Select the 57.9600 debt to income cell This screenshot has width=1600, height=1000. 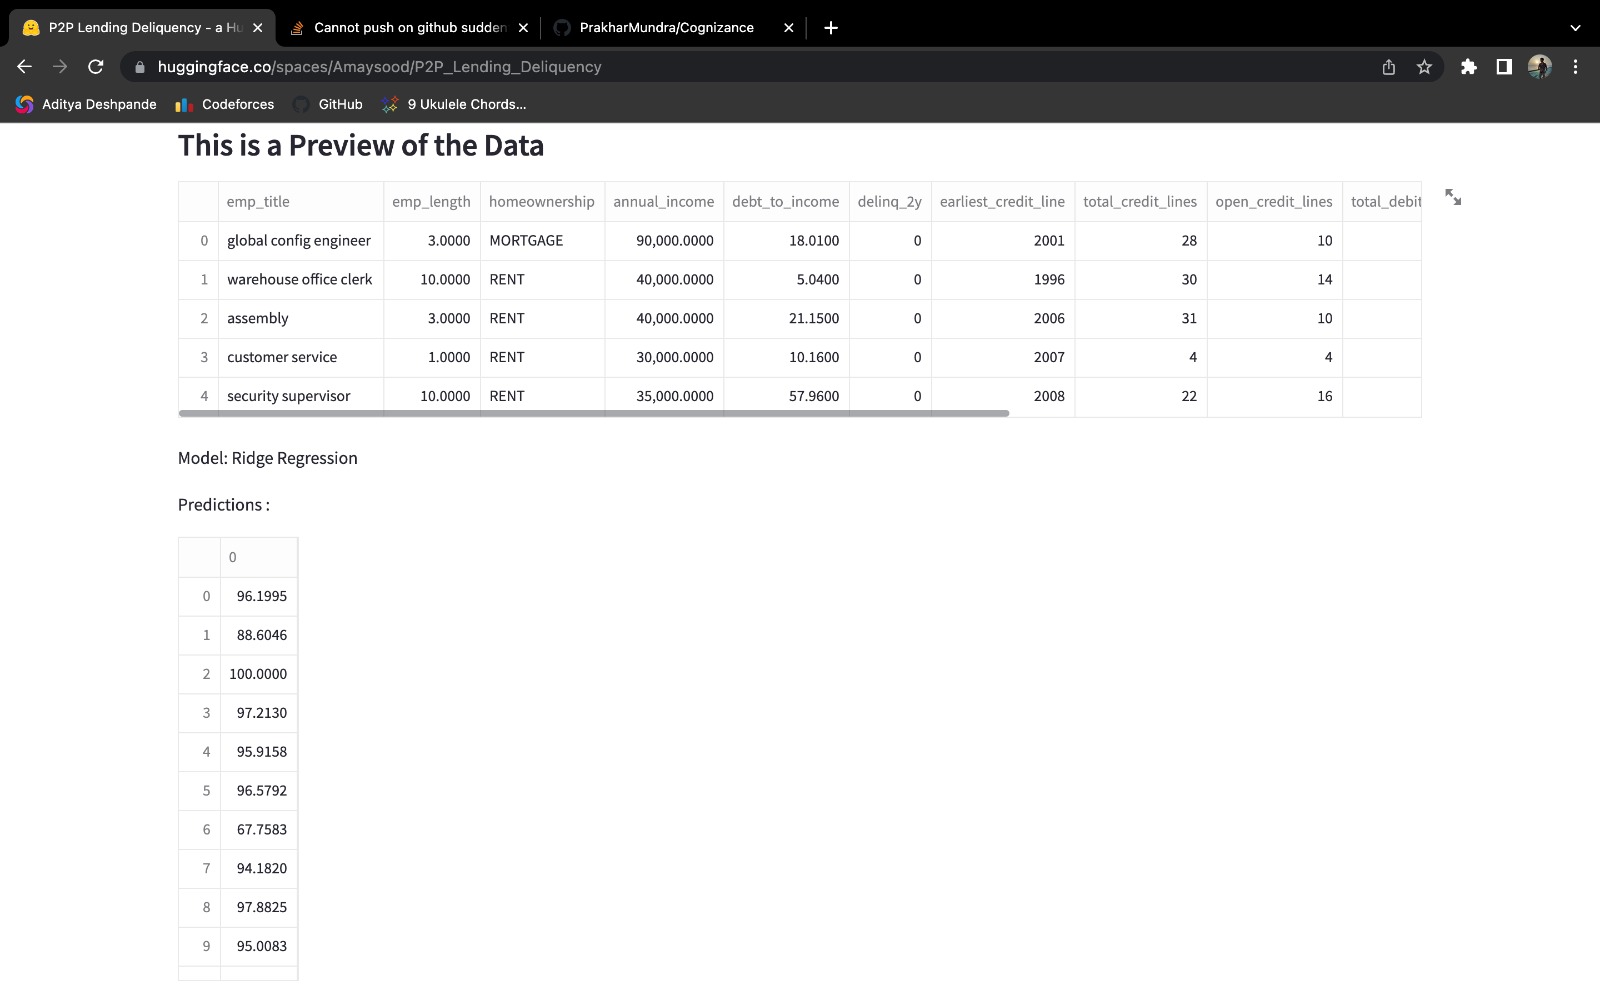click(786, 396)
